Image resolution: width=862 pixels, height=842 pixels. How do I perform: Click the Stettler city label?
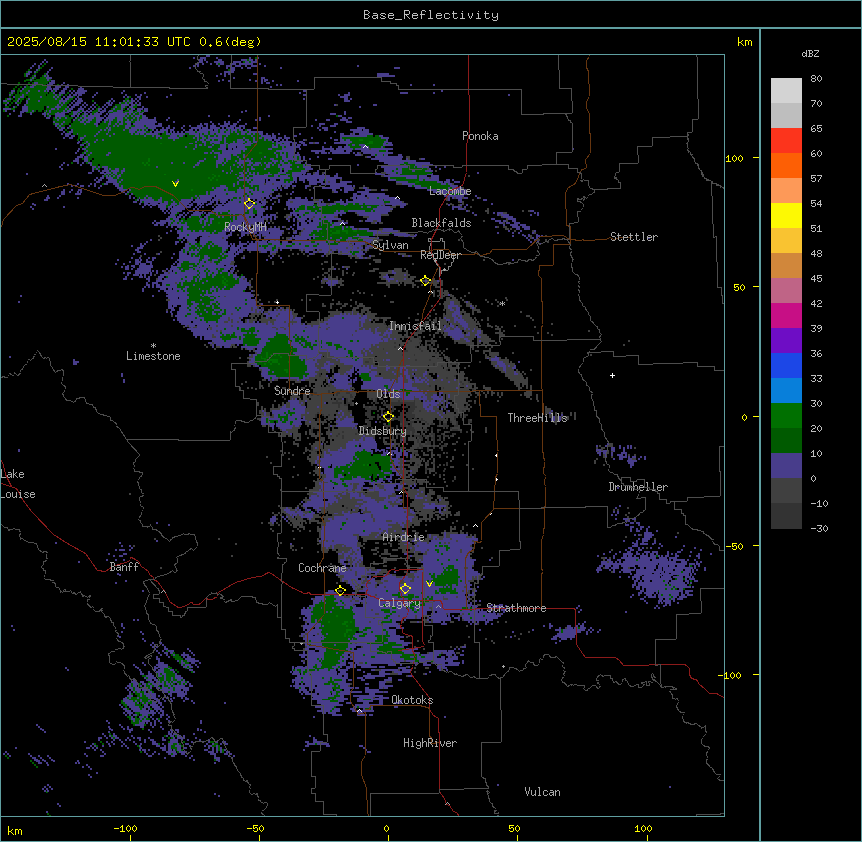click(x=633, y=237)
